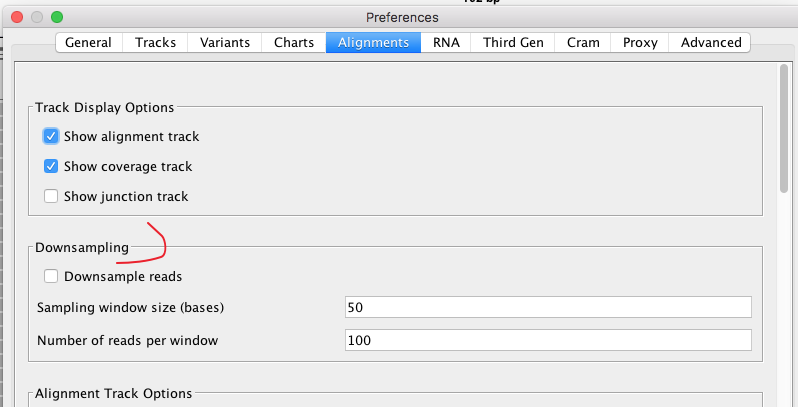Enable the Downsample reads checkbox
This screenshot has width=798, height=407.
pos(51,276)
